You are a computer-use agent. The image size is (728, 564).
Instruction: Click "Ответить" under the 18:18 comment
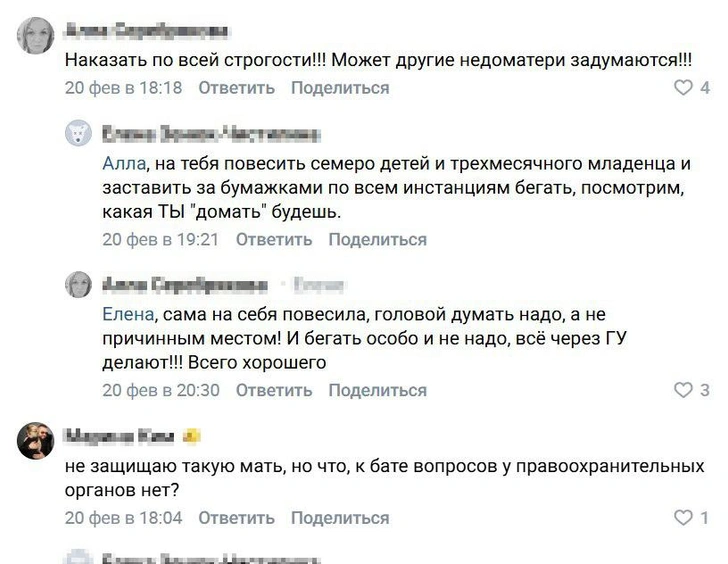[x=236, y=88]
